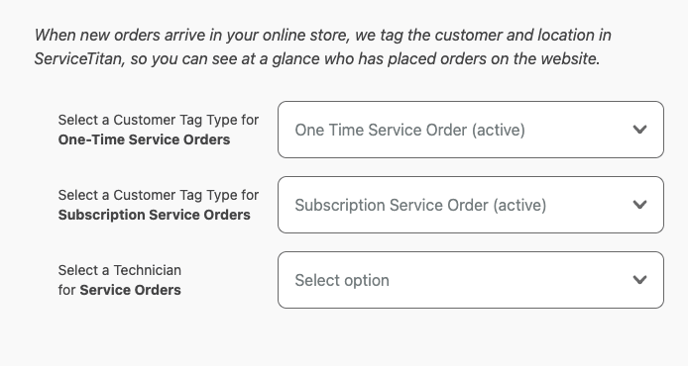Screen dimensions: 688x366
Task: Open Subscription Service Orders tag type dropdown
Action: (x=470, y=205)
